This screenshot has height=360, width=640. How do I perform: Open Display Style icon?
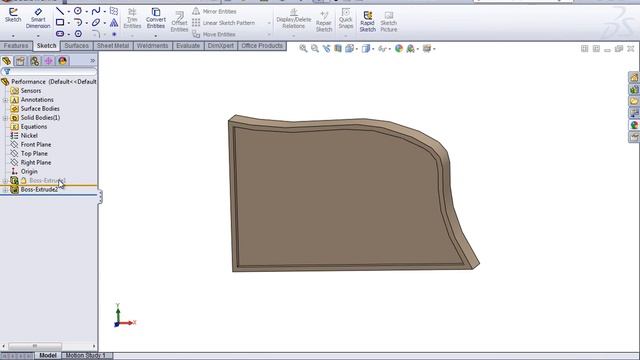click(366, 49)
